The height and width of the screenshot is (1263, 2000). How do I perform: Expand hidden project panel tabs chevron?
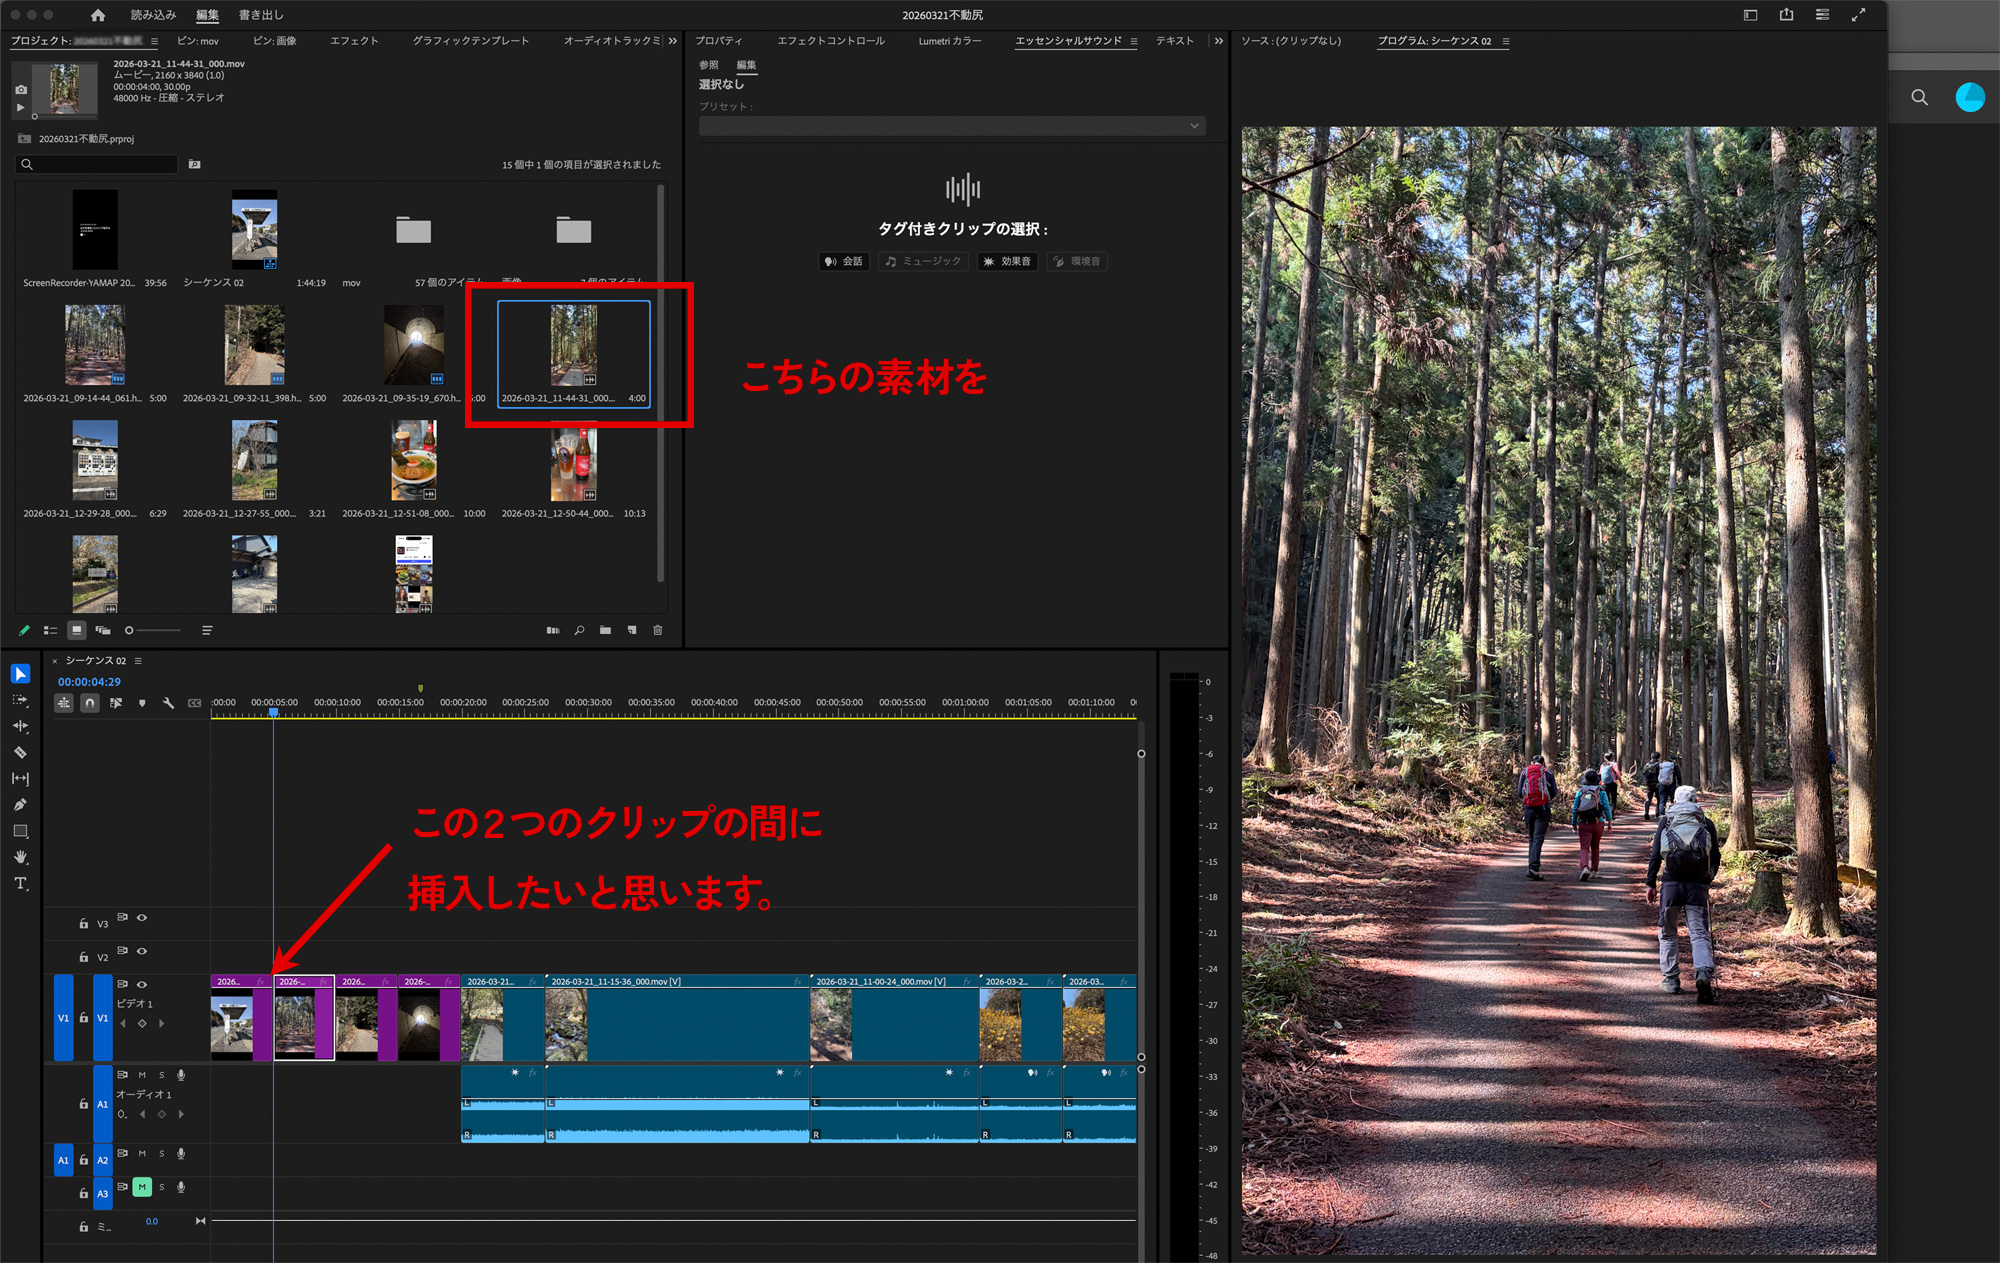(x=672, y=41)
